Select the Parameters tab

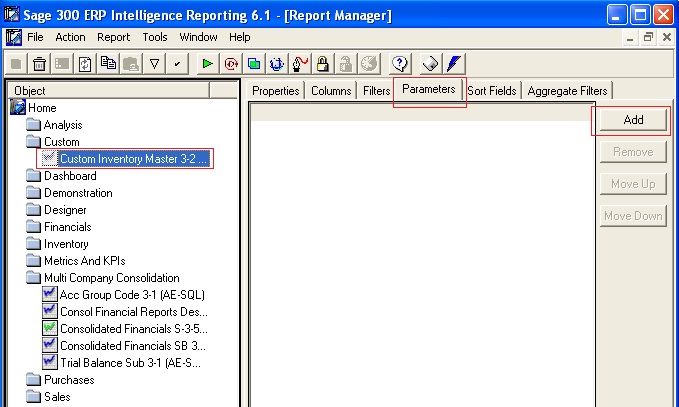click(429, 90)
